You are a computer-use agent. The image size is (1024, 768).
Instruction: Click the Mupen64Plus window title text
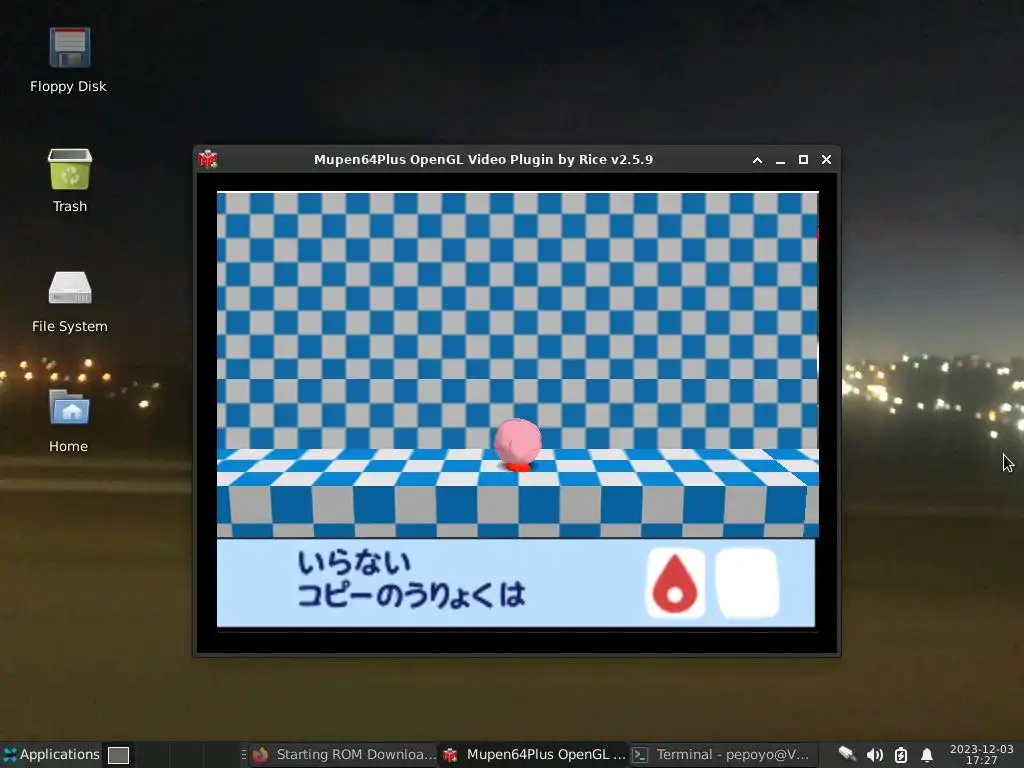(483, 160)
